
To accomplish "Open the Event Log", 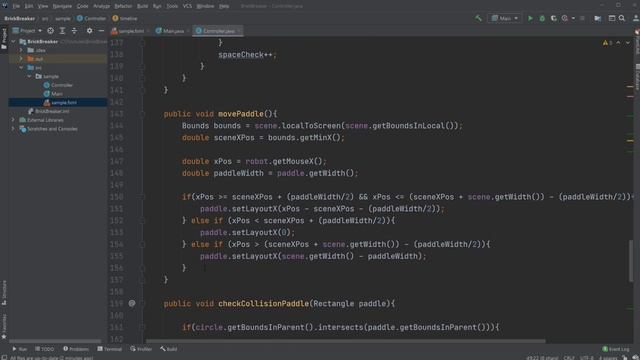I will click(x=616, y=349).
